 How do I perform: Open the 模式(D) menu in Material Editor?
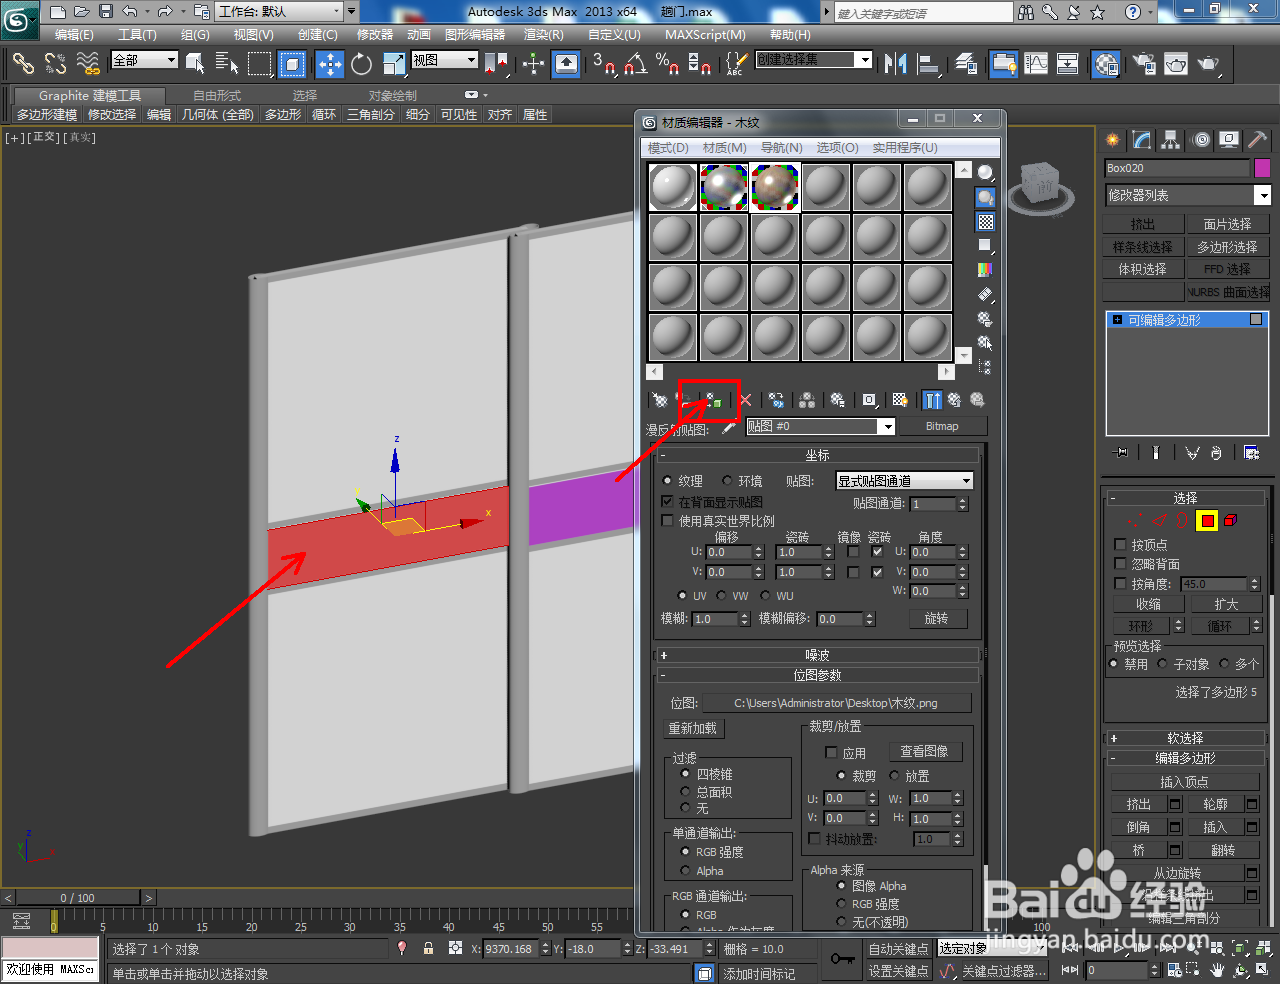pyautogui.click(x=668, y=147)
